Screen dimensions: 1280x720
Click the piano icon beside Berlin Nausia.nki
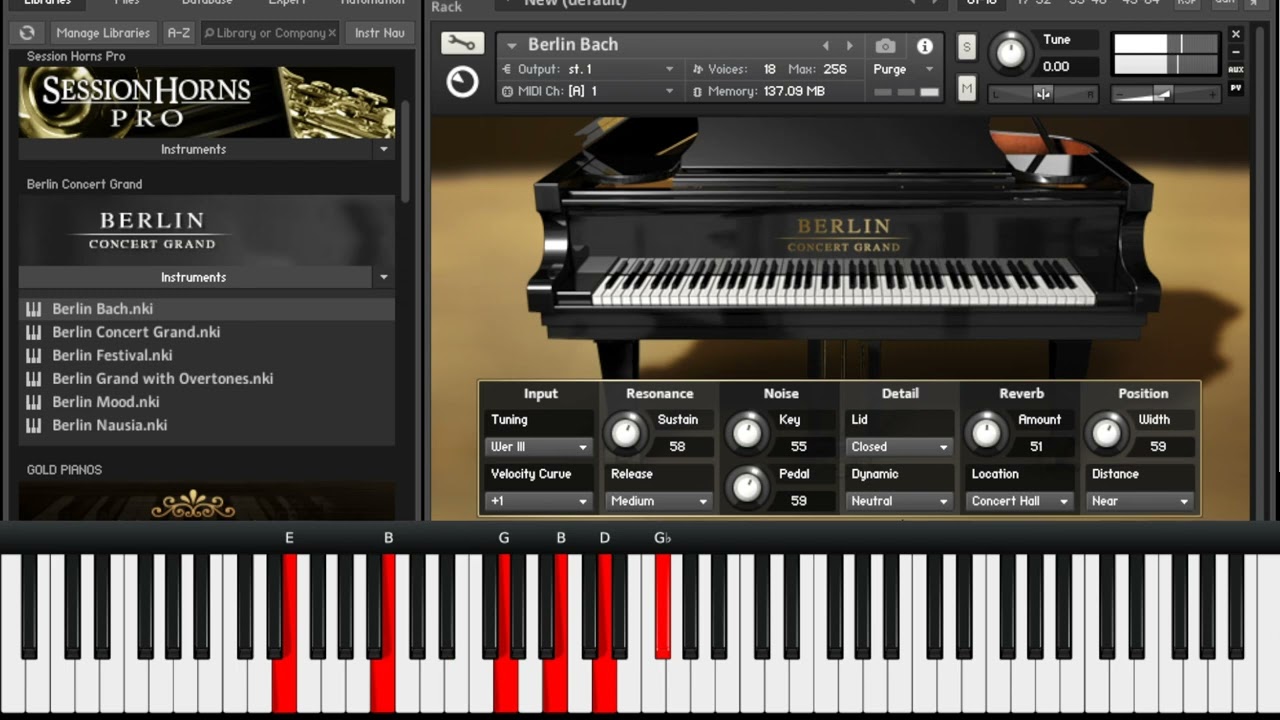pyautogui.click(x=34, y=425)
